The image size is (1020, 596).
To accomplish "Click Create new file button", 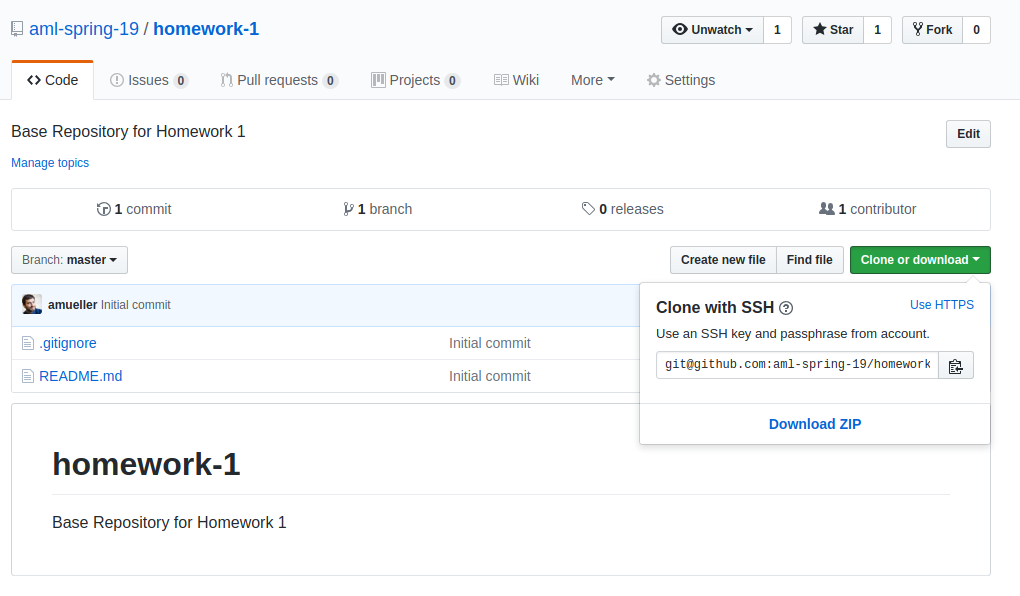I will (x=723, y=260).
